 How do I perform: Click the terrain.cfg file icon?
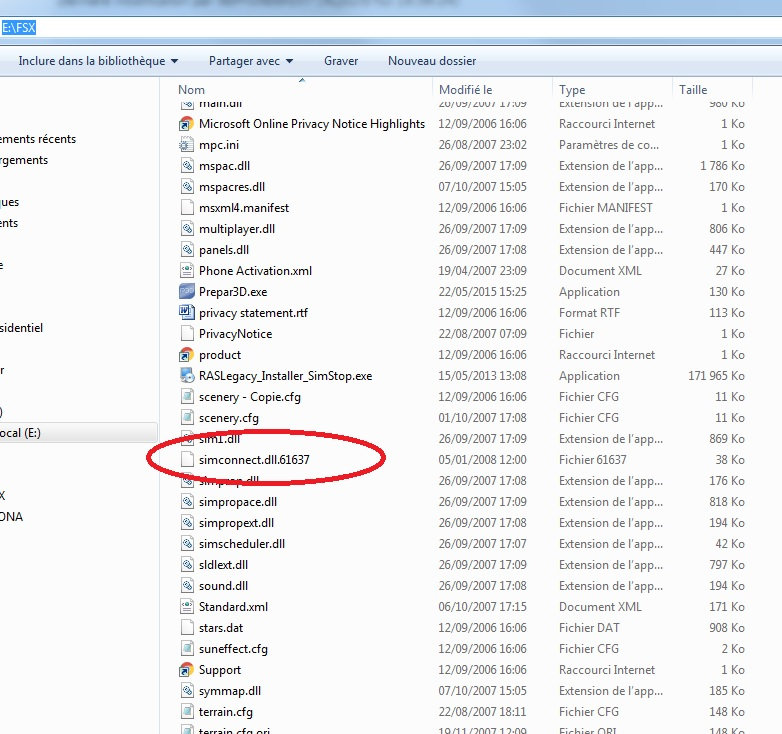[187, 712]
